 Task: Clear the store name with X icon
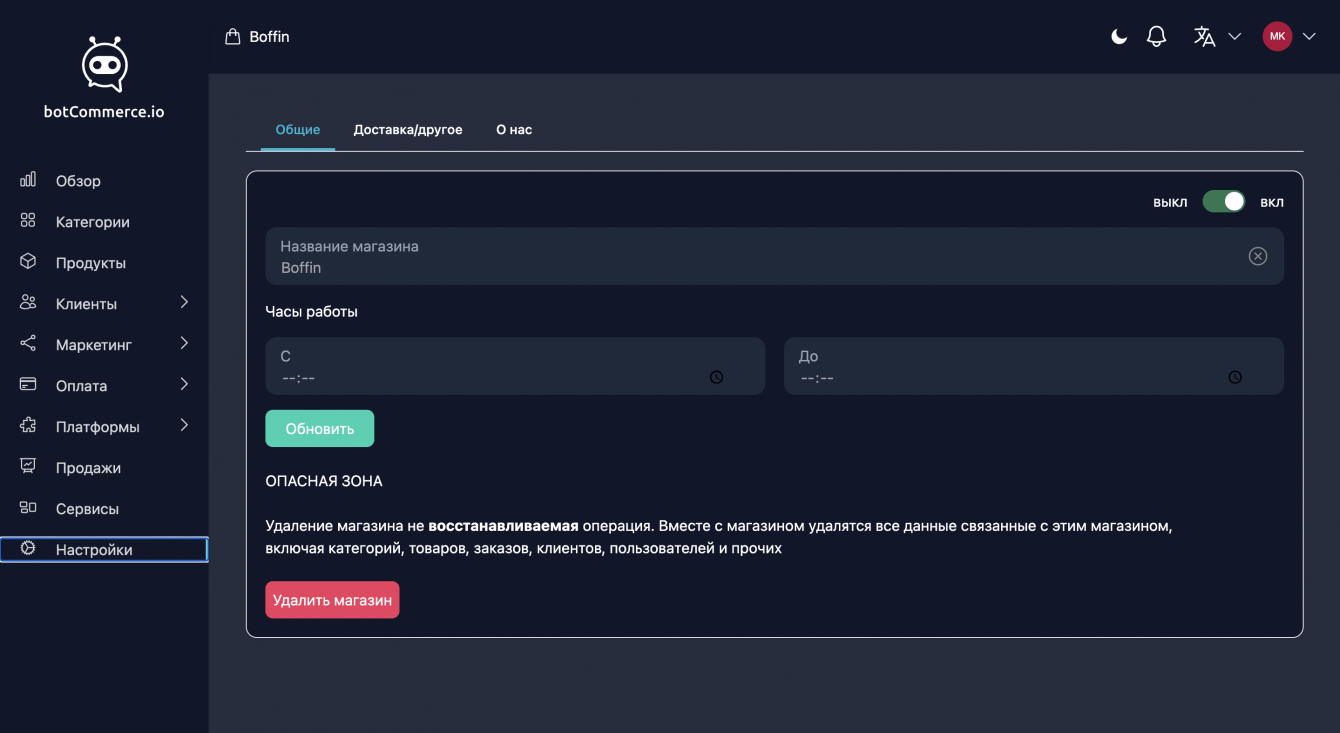pos(1258,256)
